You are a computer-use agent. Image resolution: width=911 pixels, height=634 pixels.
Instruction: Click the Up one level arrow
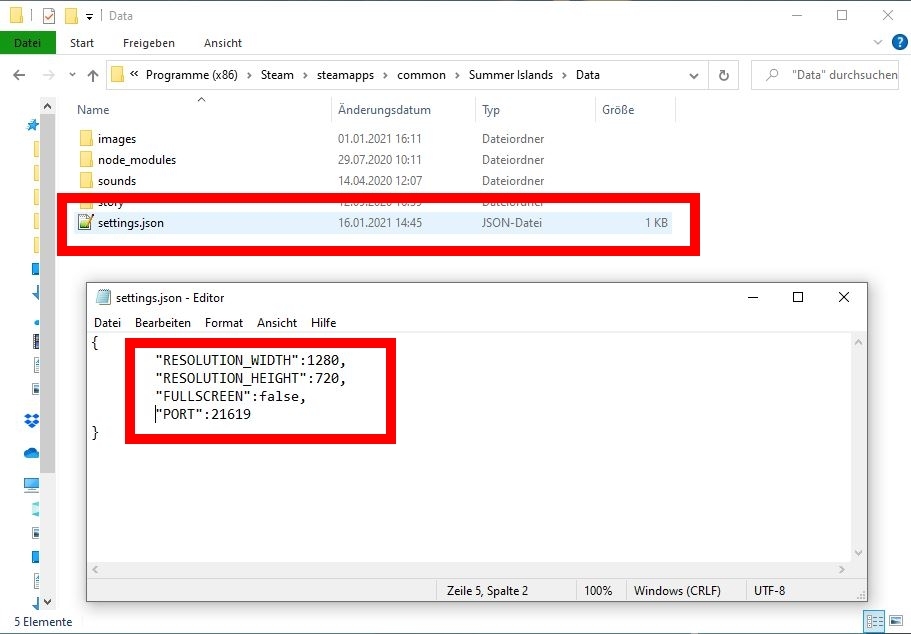[93, 75]
